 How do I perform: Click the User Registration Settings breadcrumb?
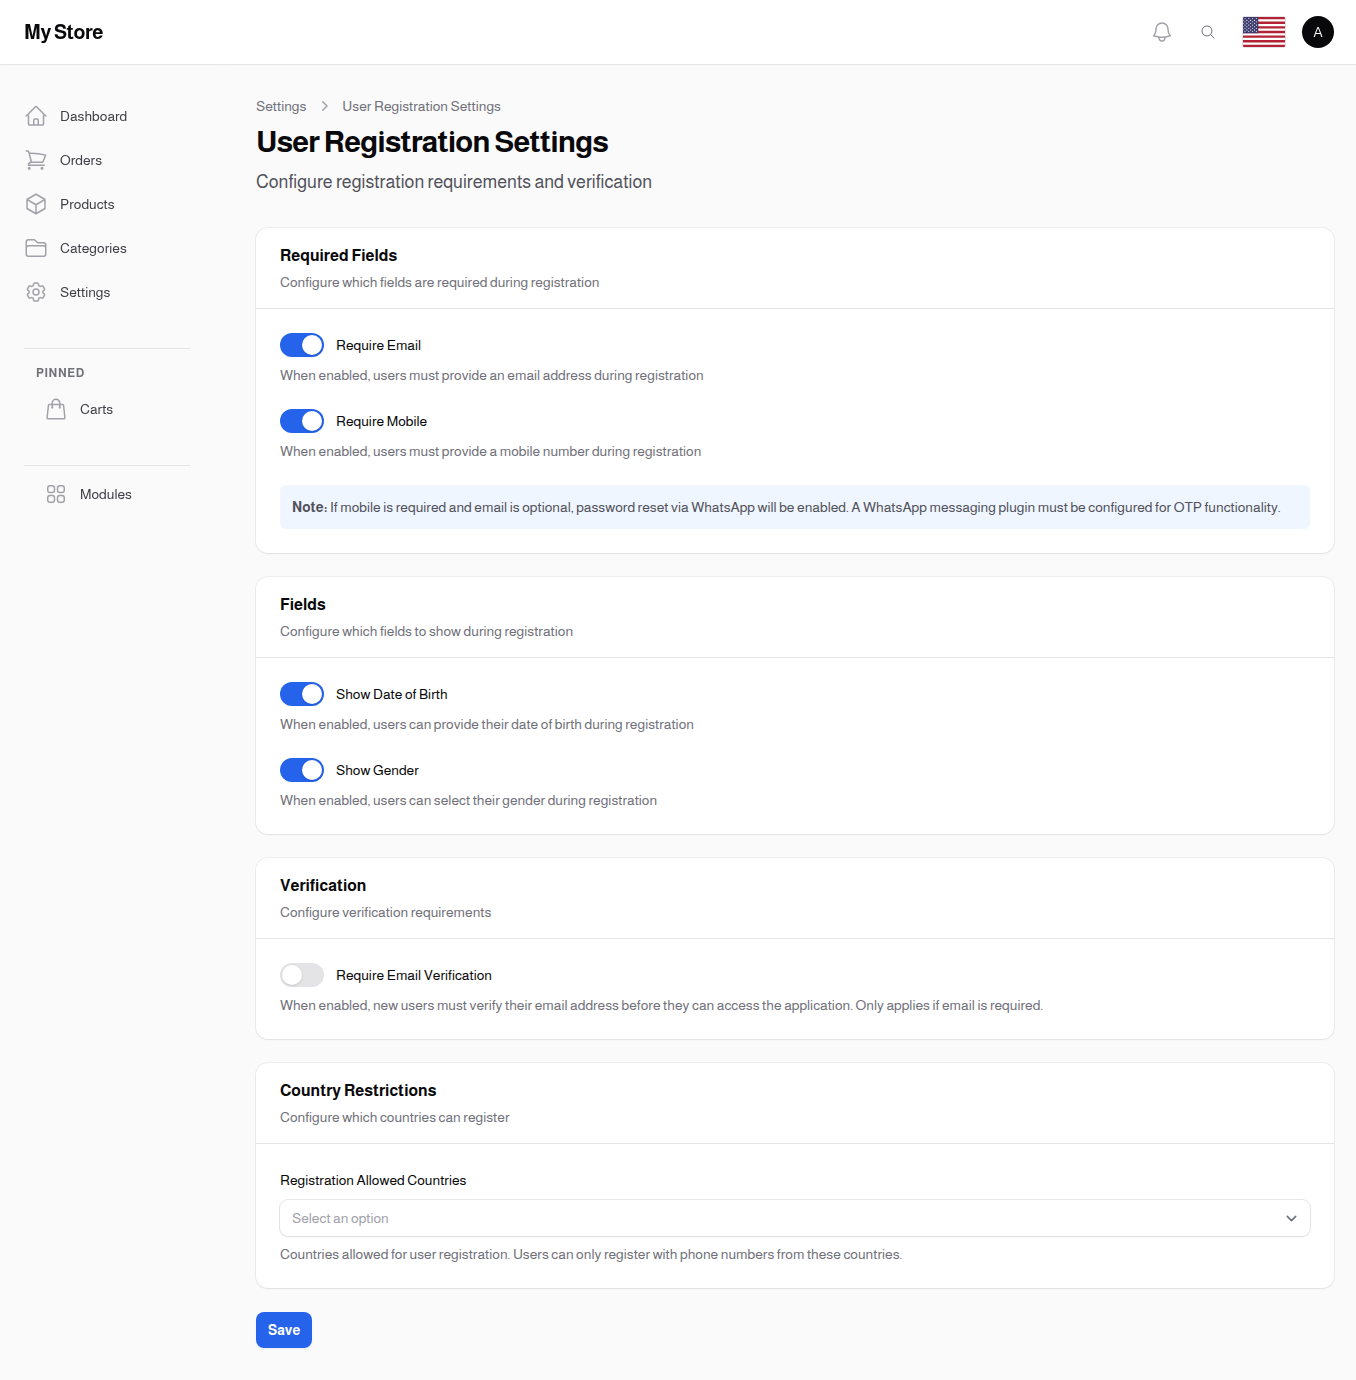pyautogui.click(x=421, y=106)
